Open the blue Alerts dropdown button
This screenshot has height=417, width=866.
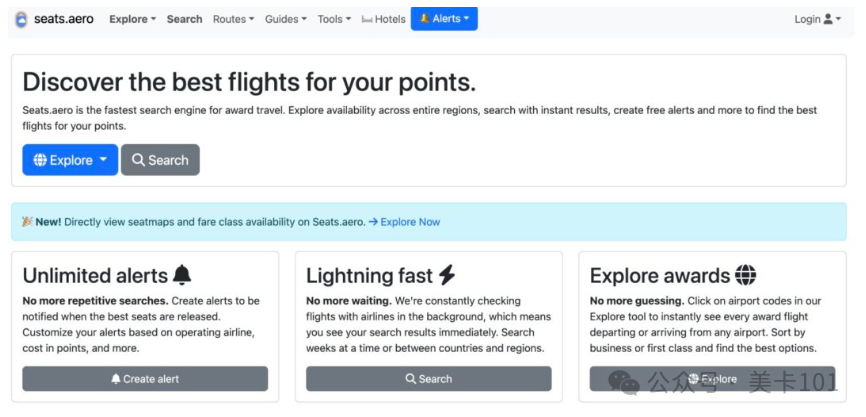coord(444,19)
